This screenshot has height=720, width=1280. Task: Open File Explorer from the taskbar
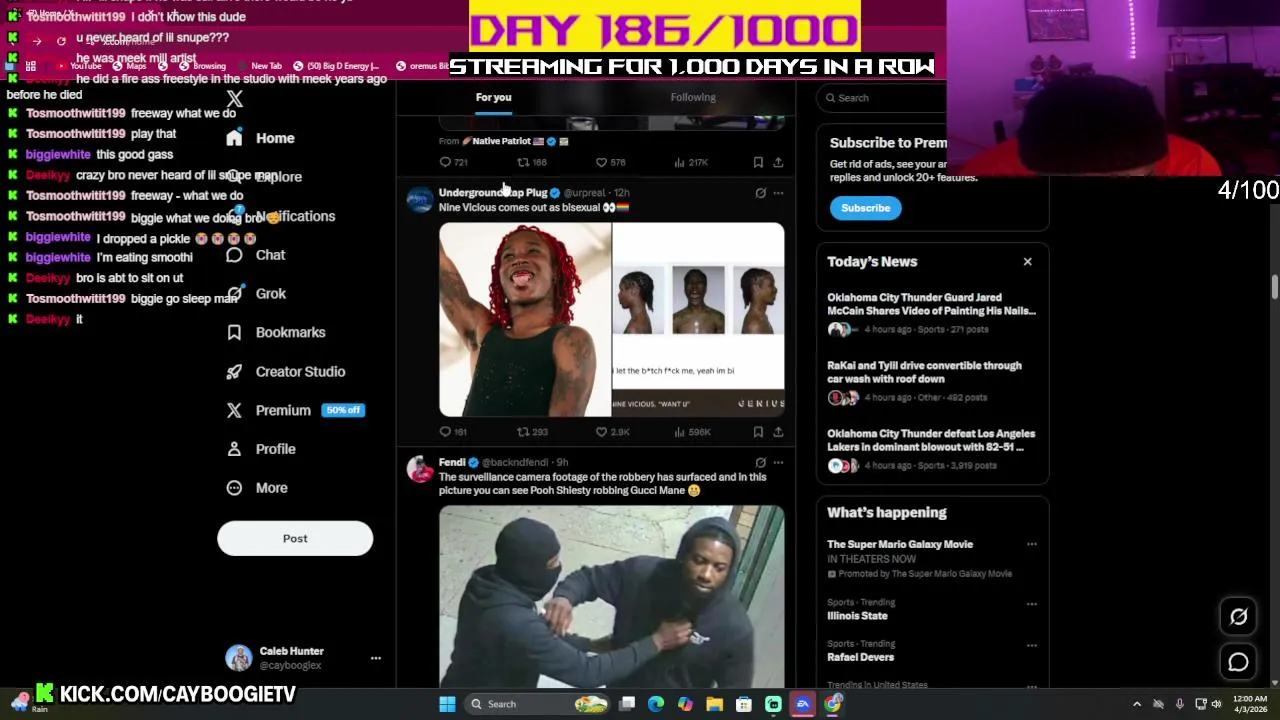714,704
